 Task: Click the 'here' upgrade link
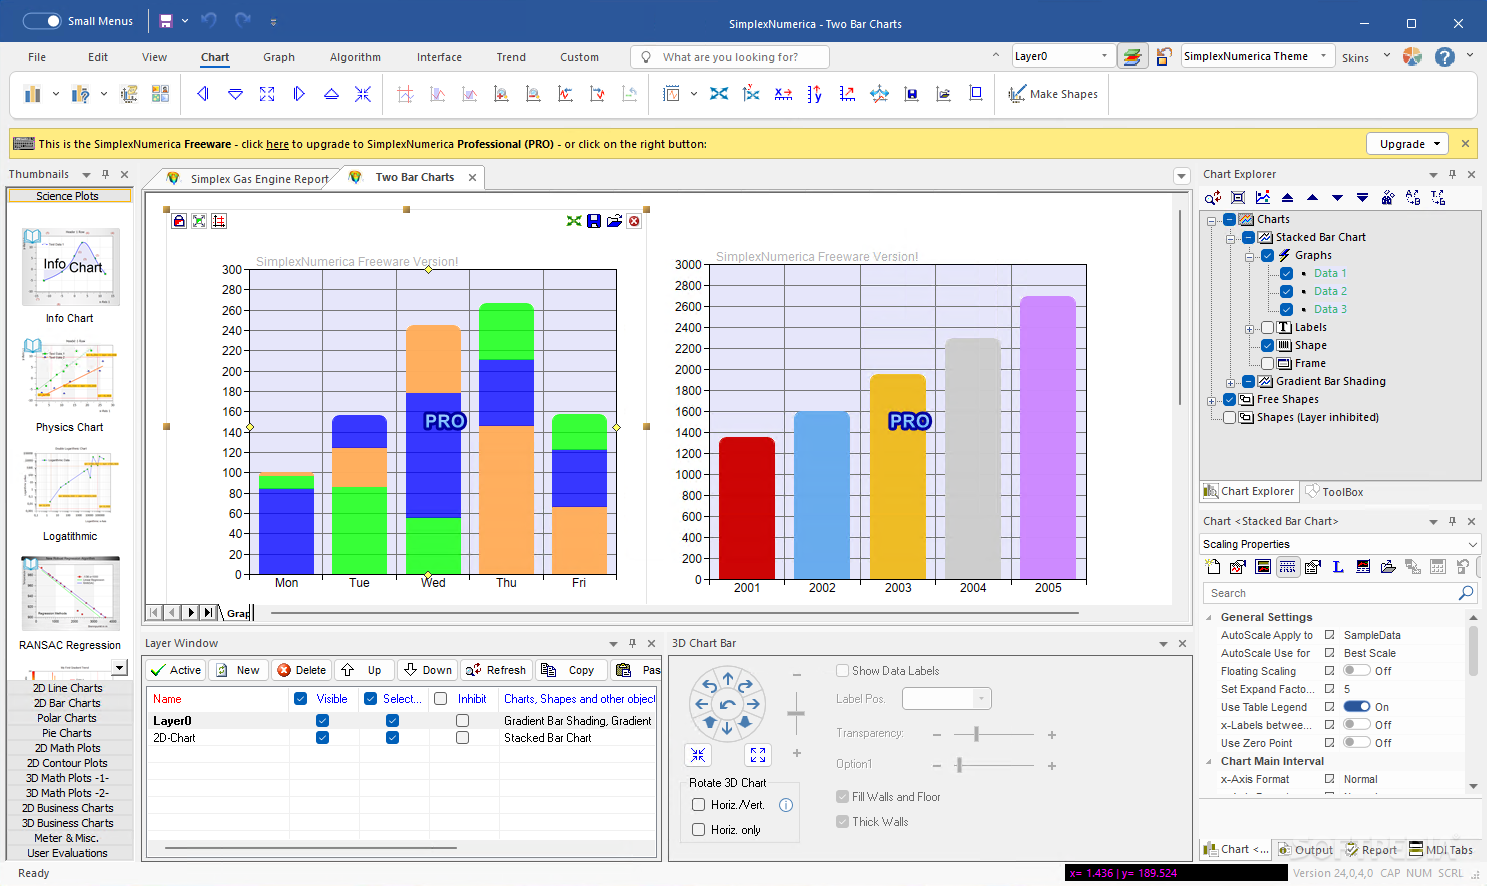pyautogui.click(x=277, y=144)
